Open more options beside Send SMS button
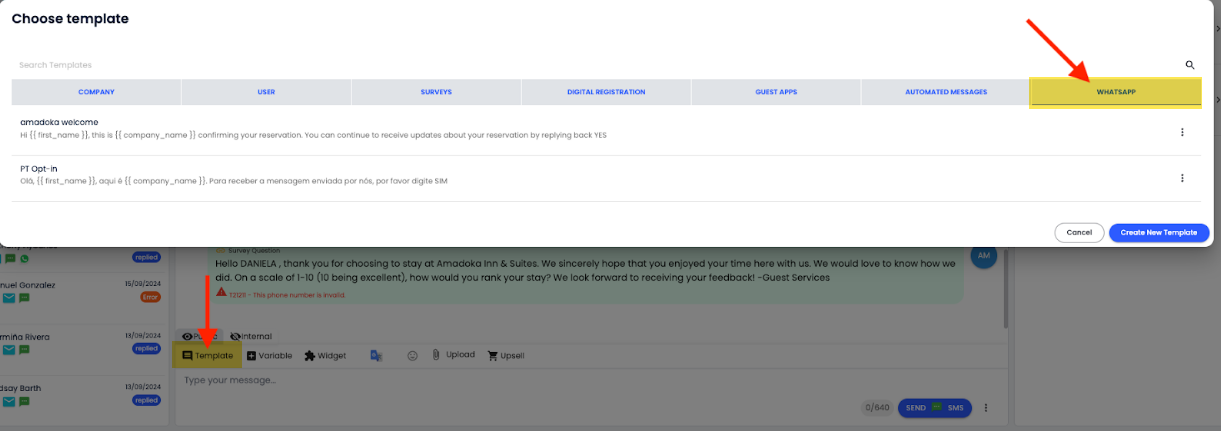 click(x=986, y=408)
